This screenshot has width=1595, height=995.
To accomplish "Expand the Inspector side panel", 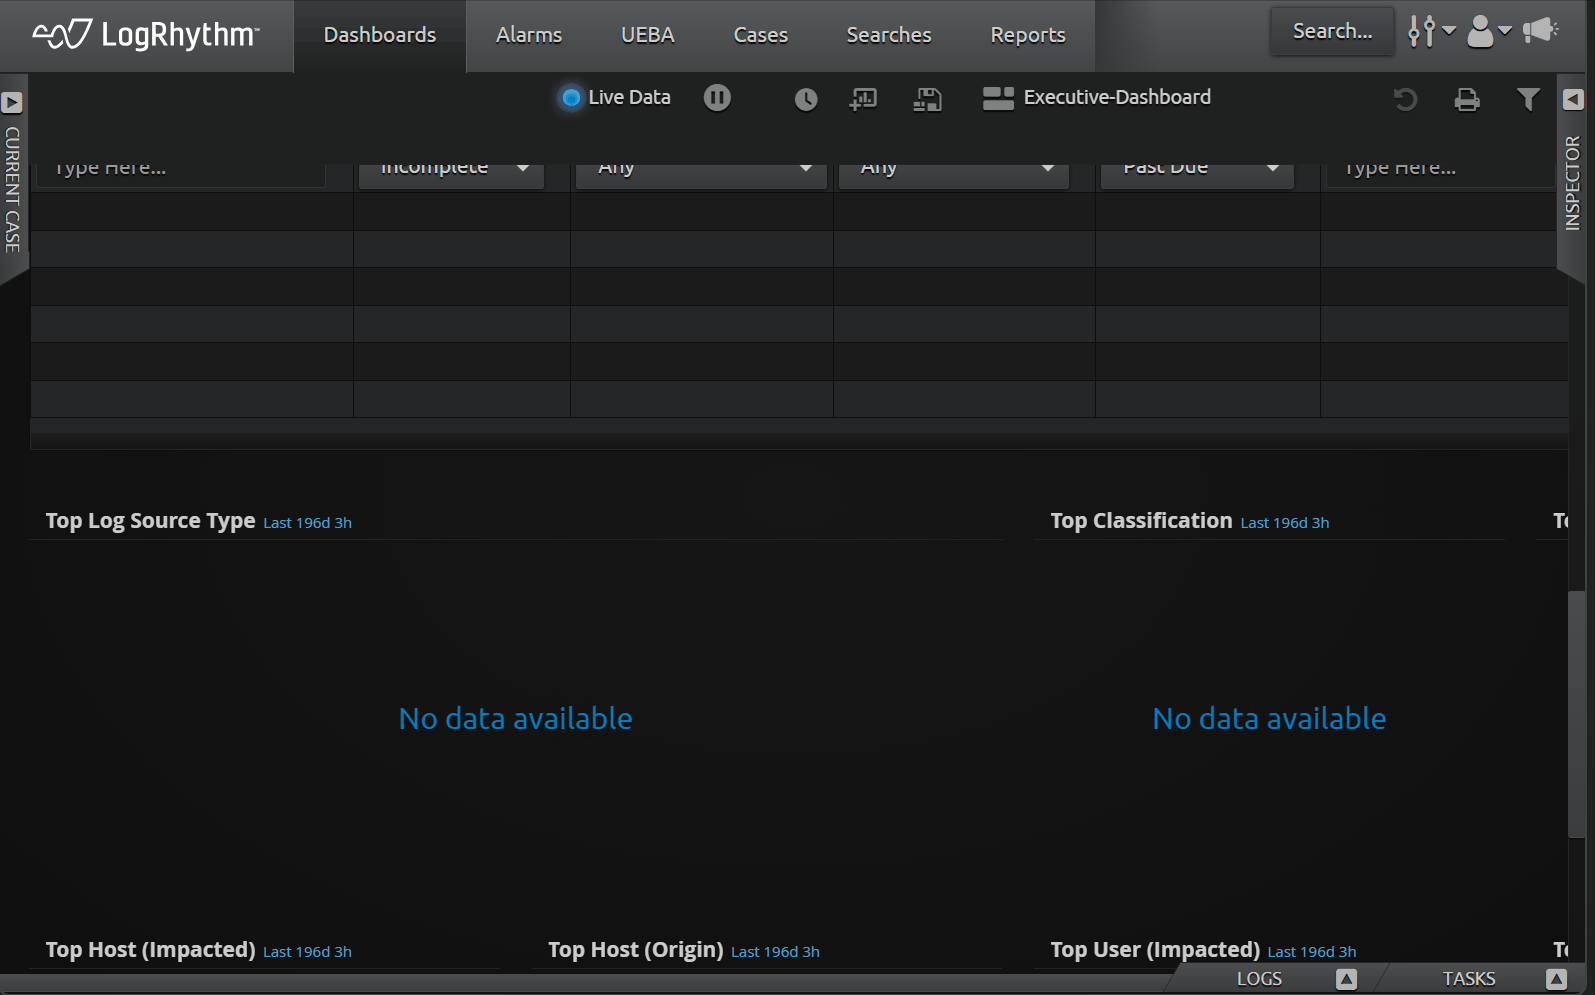I will click(x=1573, y=100).
